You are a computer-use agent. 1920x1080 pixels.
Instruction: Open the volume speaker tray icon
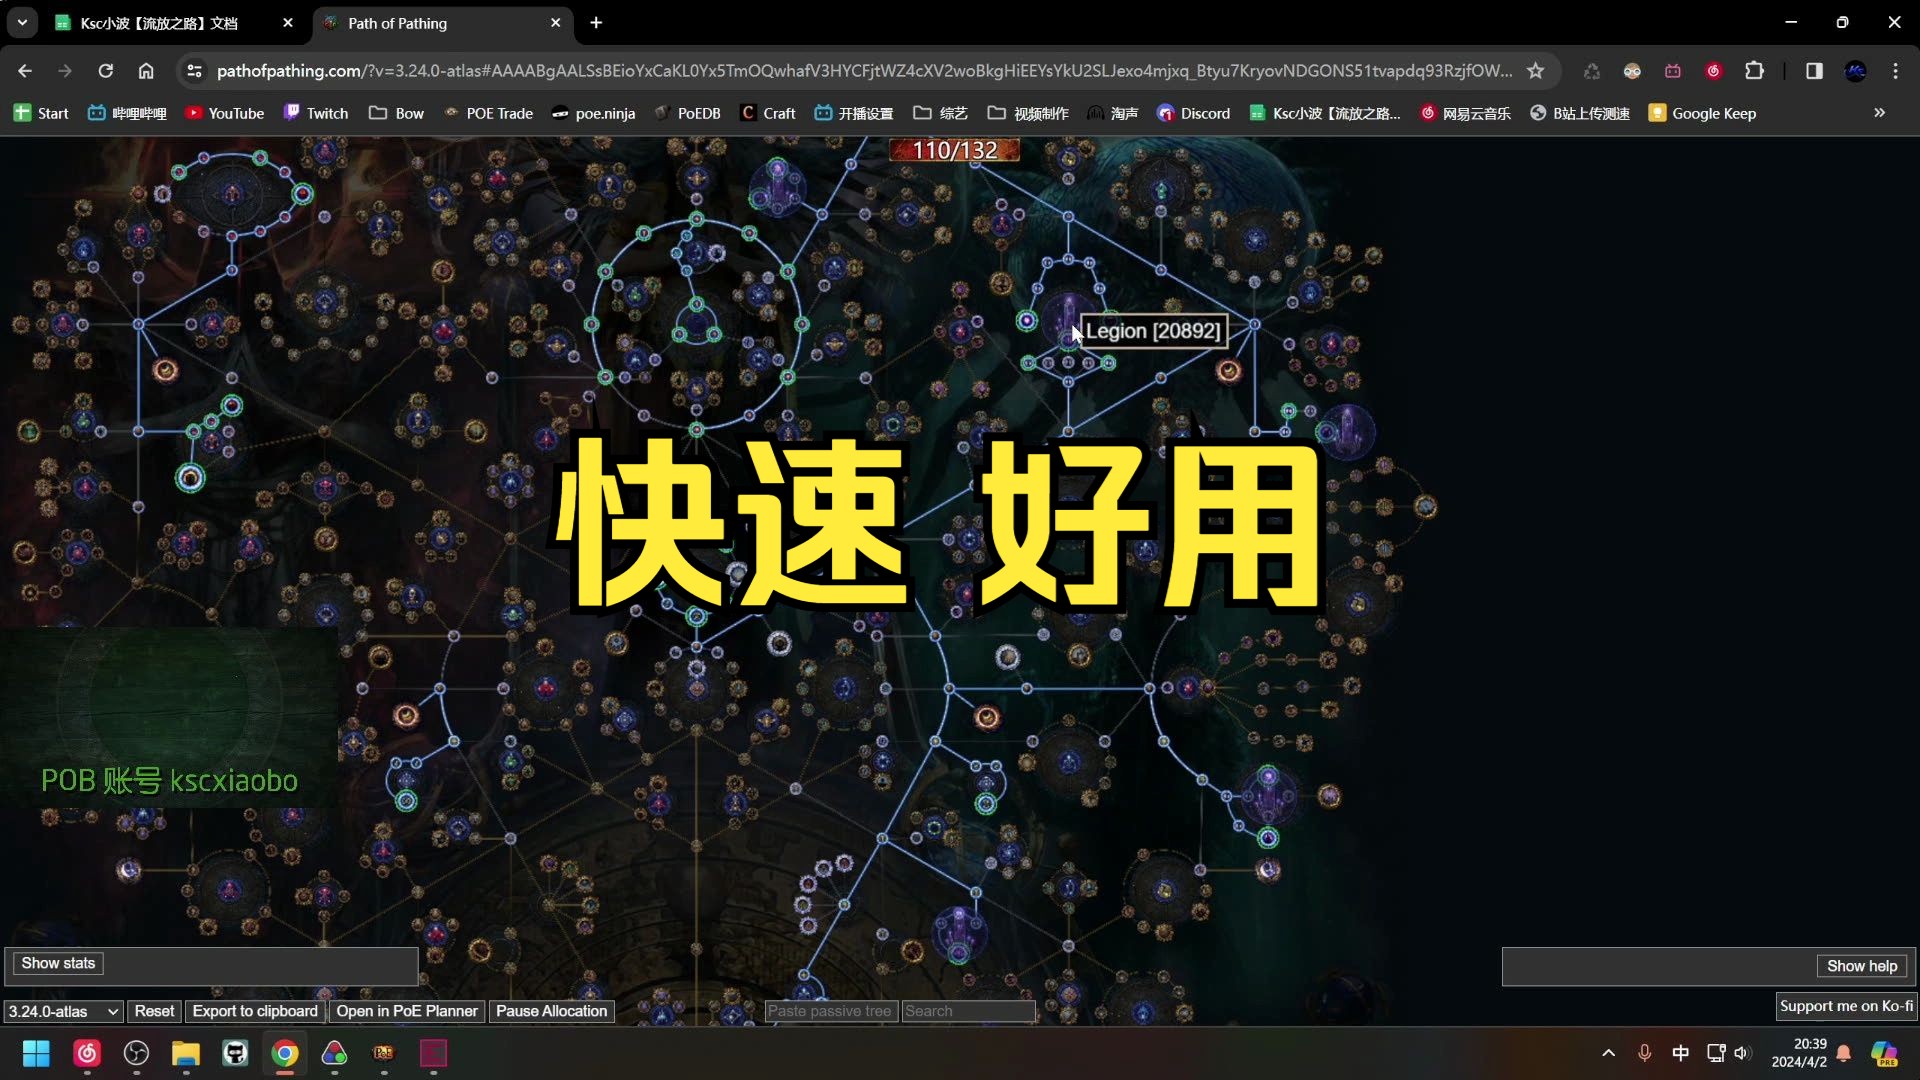(x=1742, y=1053)
